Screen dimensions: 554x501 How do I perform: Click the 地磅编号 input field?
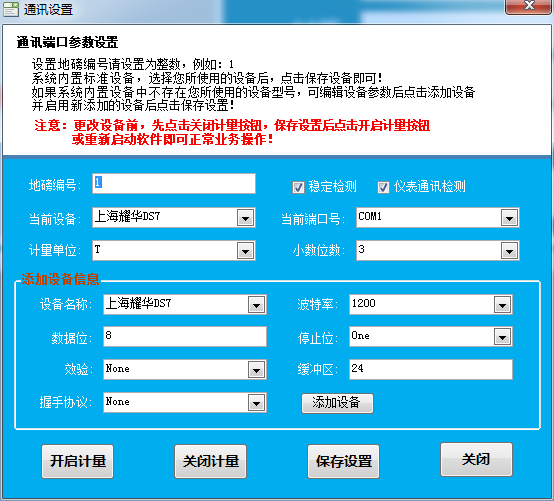174,184
